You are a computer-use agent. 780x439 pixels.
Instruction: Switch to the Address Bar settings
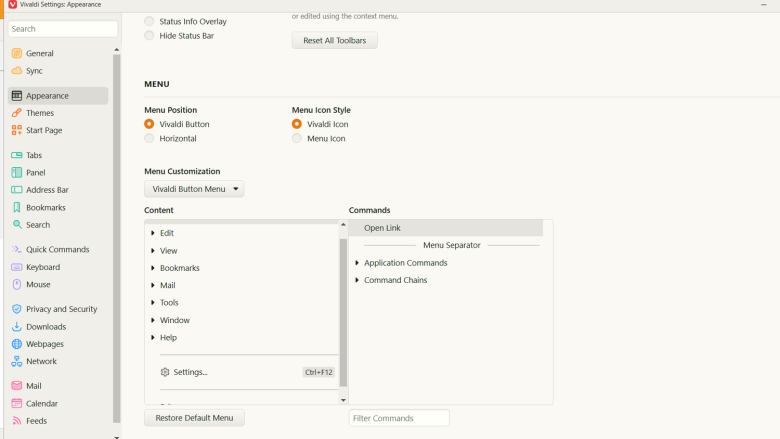[x=47, y=190]
